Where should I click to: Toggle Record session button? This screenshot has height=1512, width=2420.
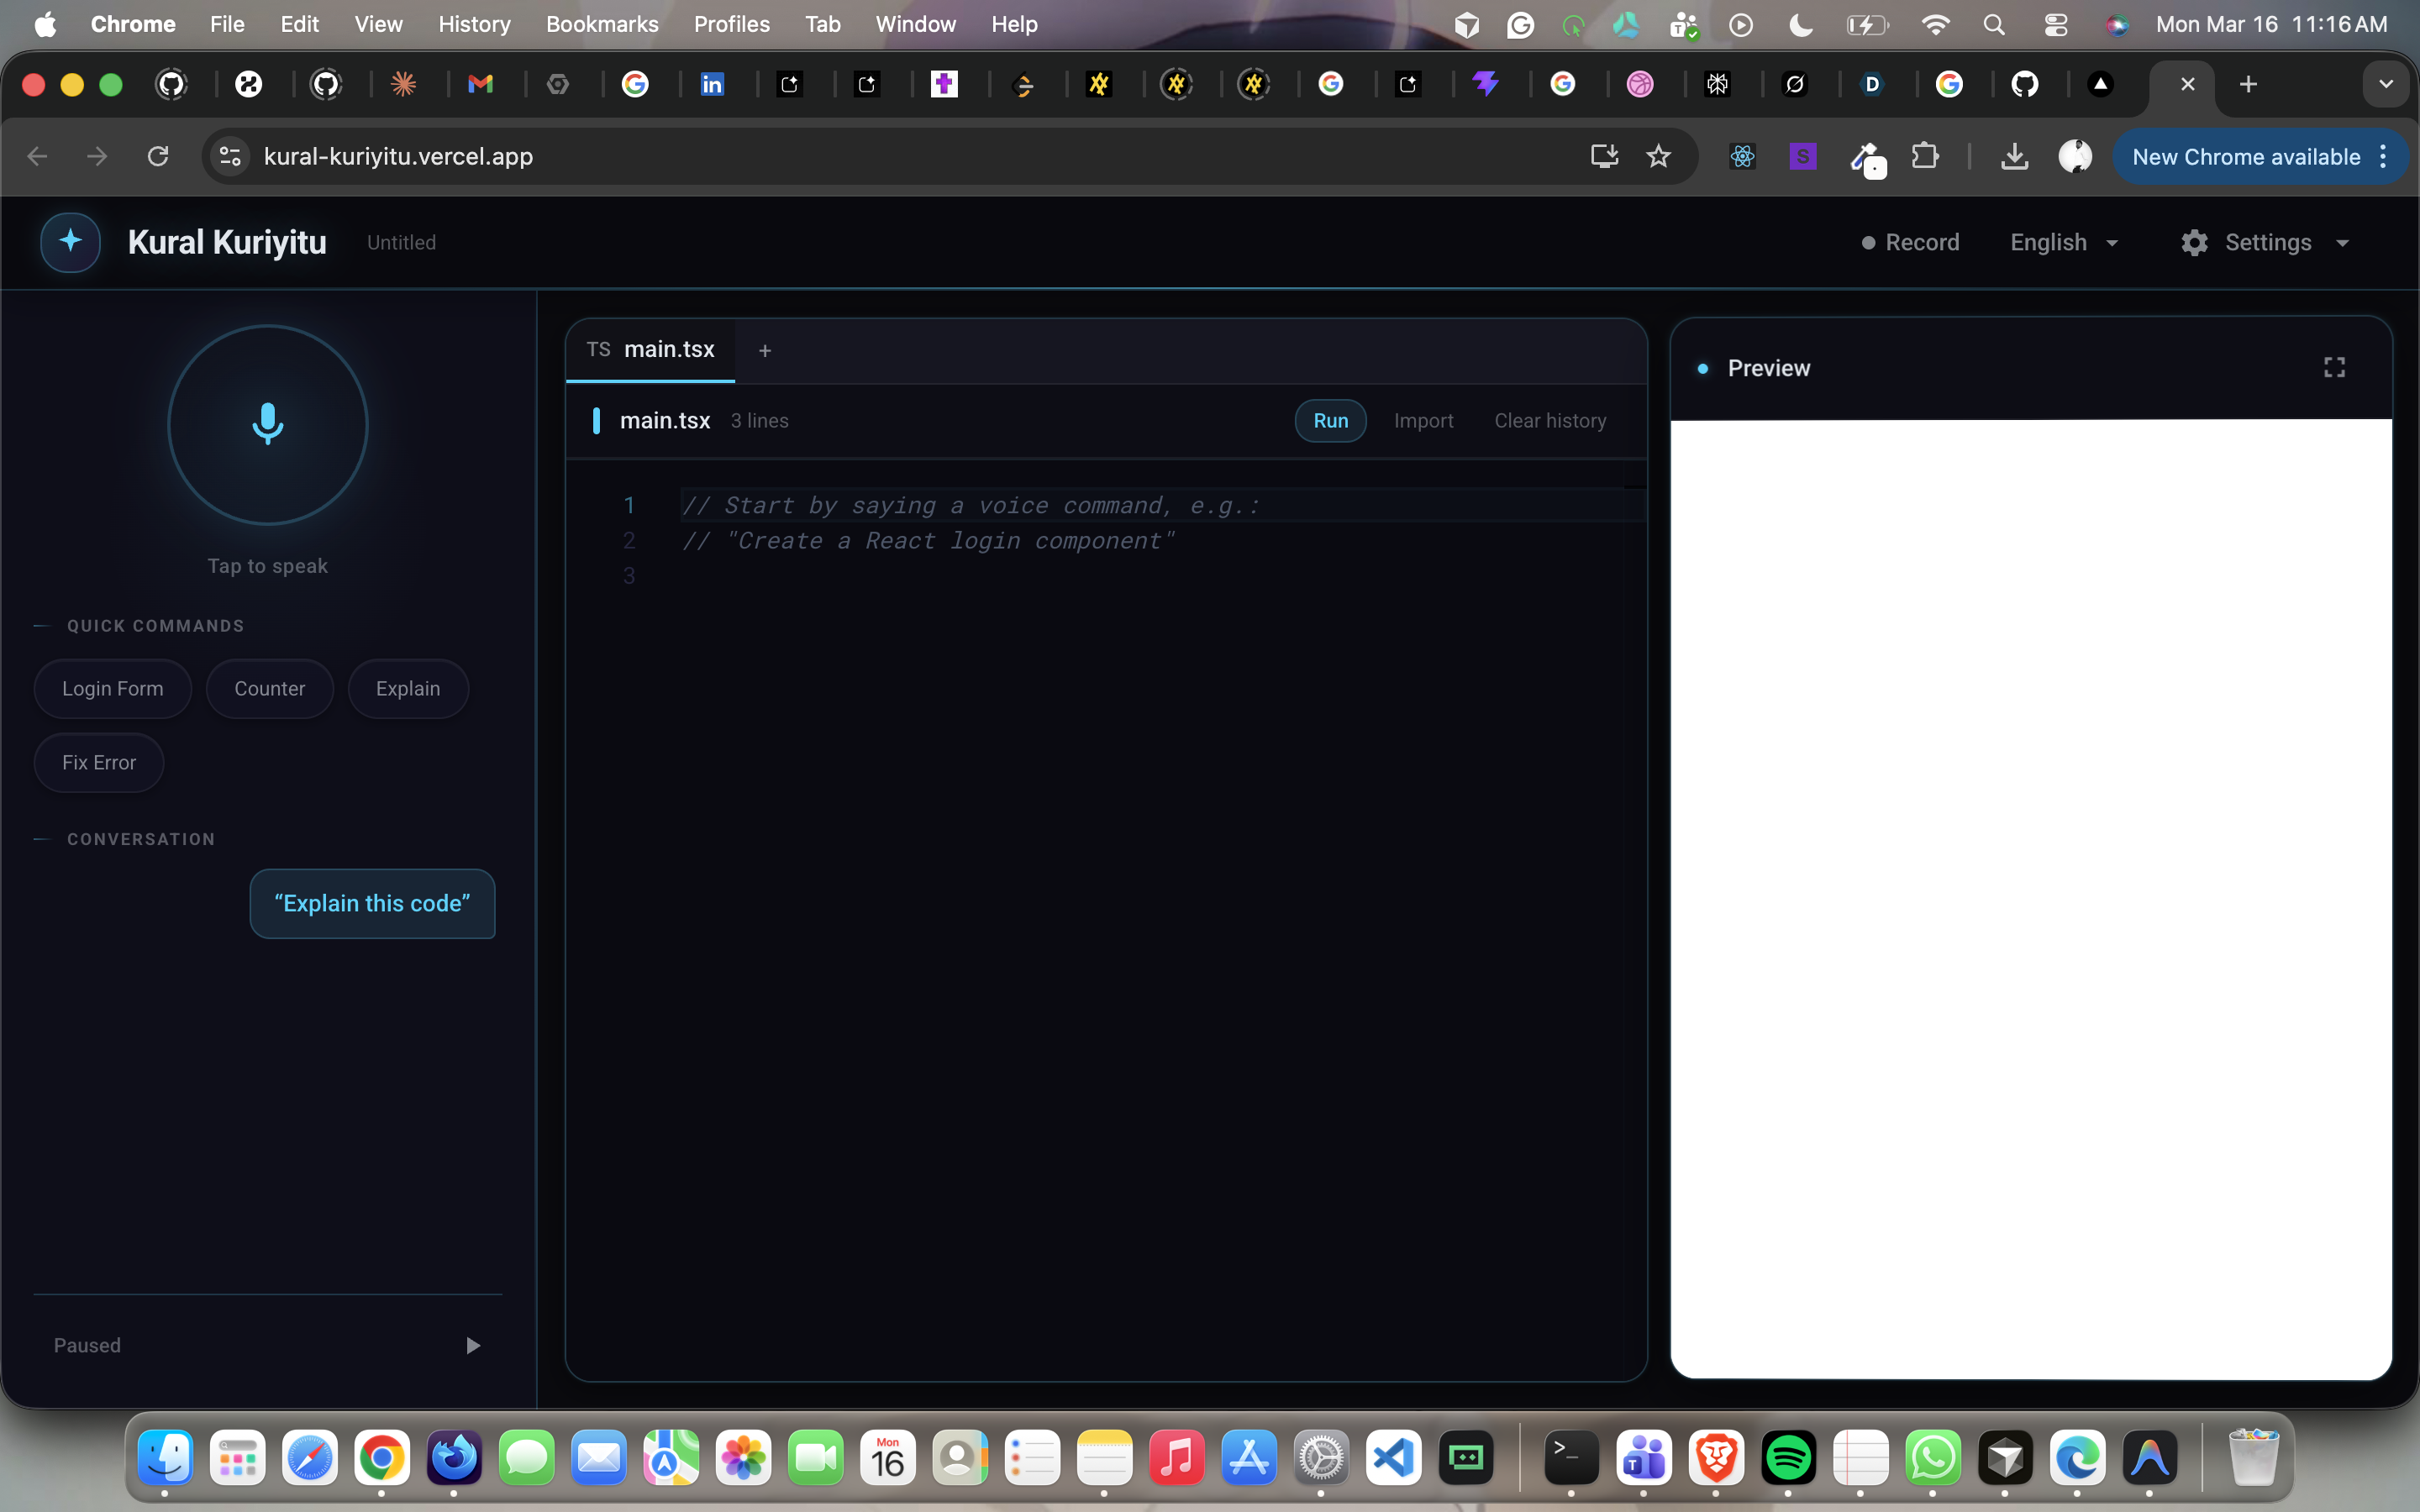click(1910, 243)
